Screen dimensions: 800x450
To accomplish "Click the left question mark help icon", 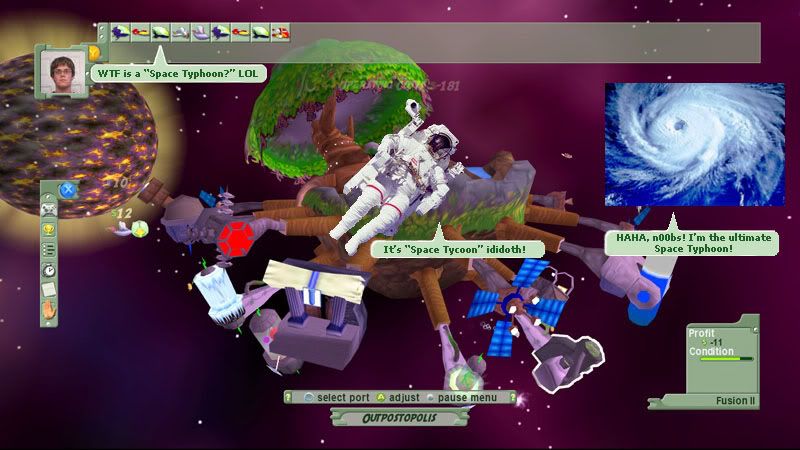I will pos(288,397).
